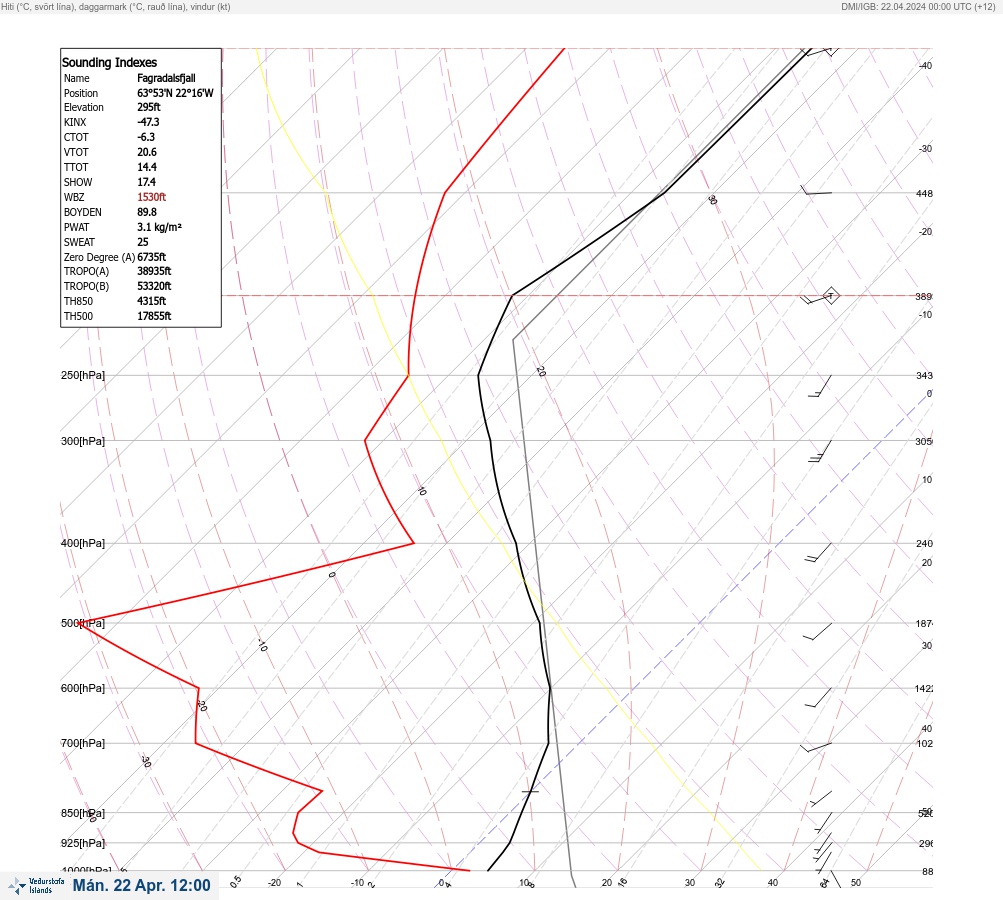Click the wind barb at the 500 hPa level

pos(817,631)
